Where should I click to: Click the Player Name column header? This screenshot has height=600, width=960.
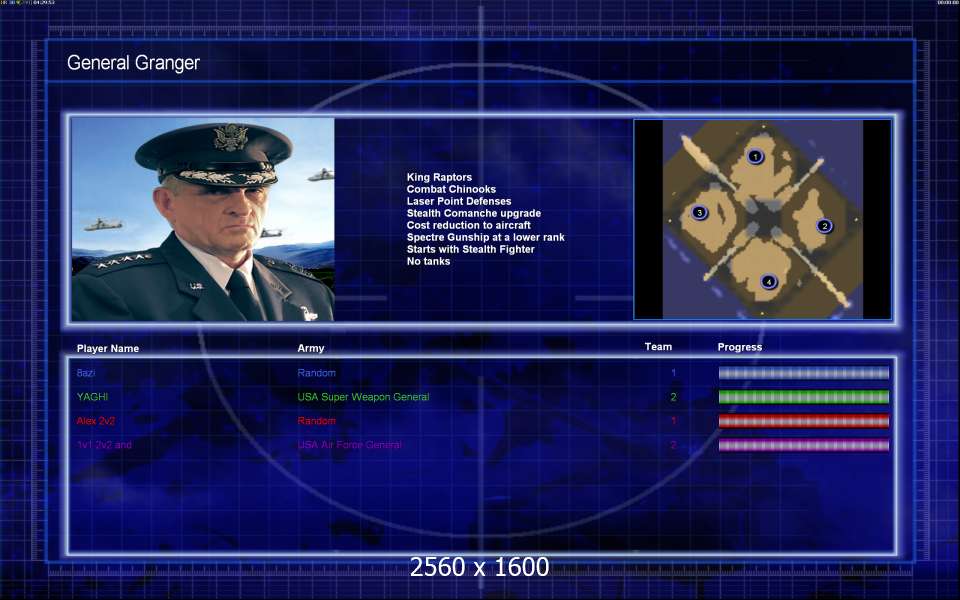(x=108, y=348)
